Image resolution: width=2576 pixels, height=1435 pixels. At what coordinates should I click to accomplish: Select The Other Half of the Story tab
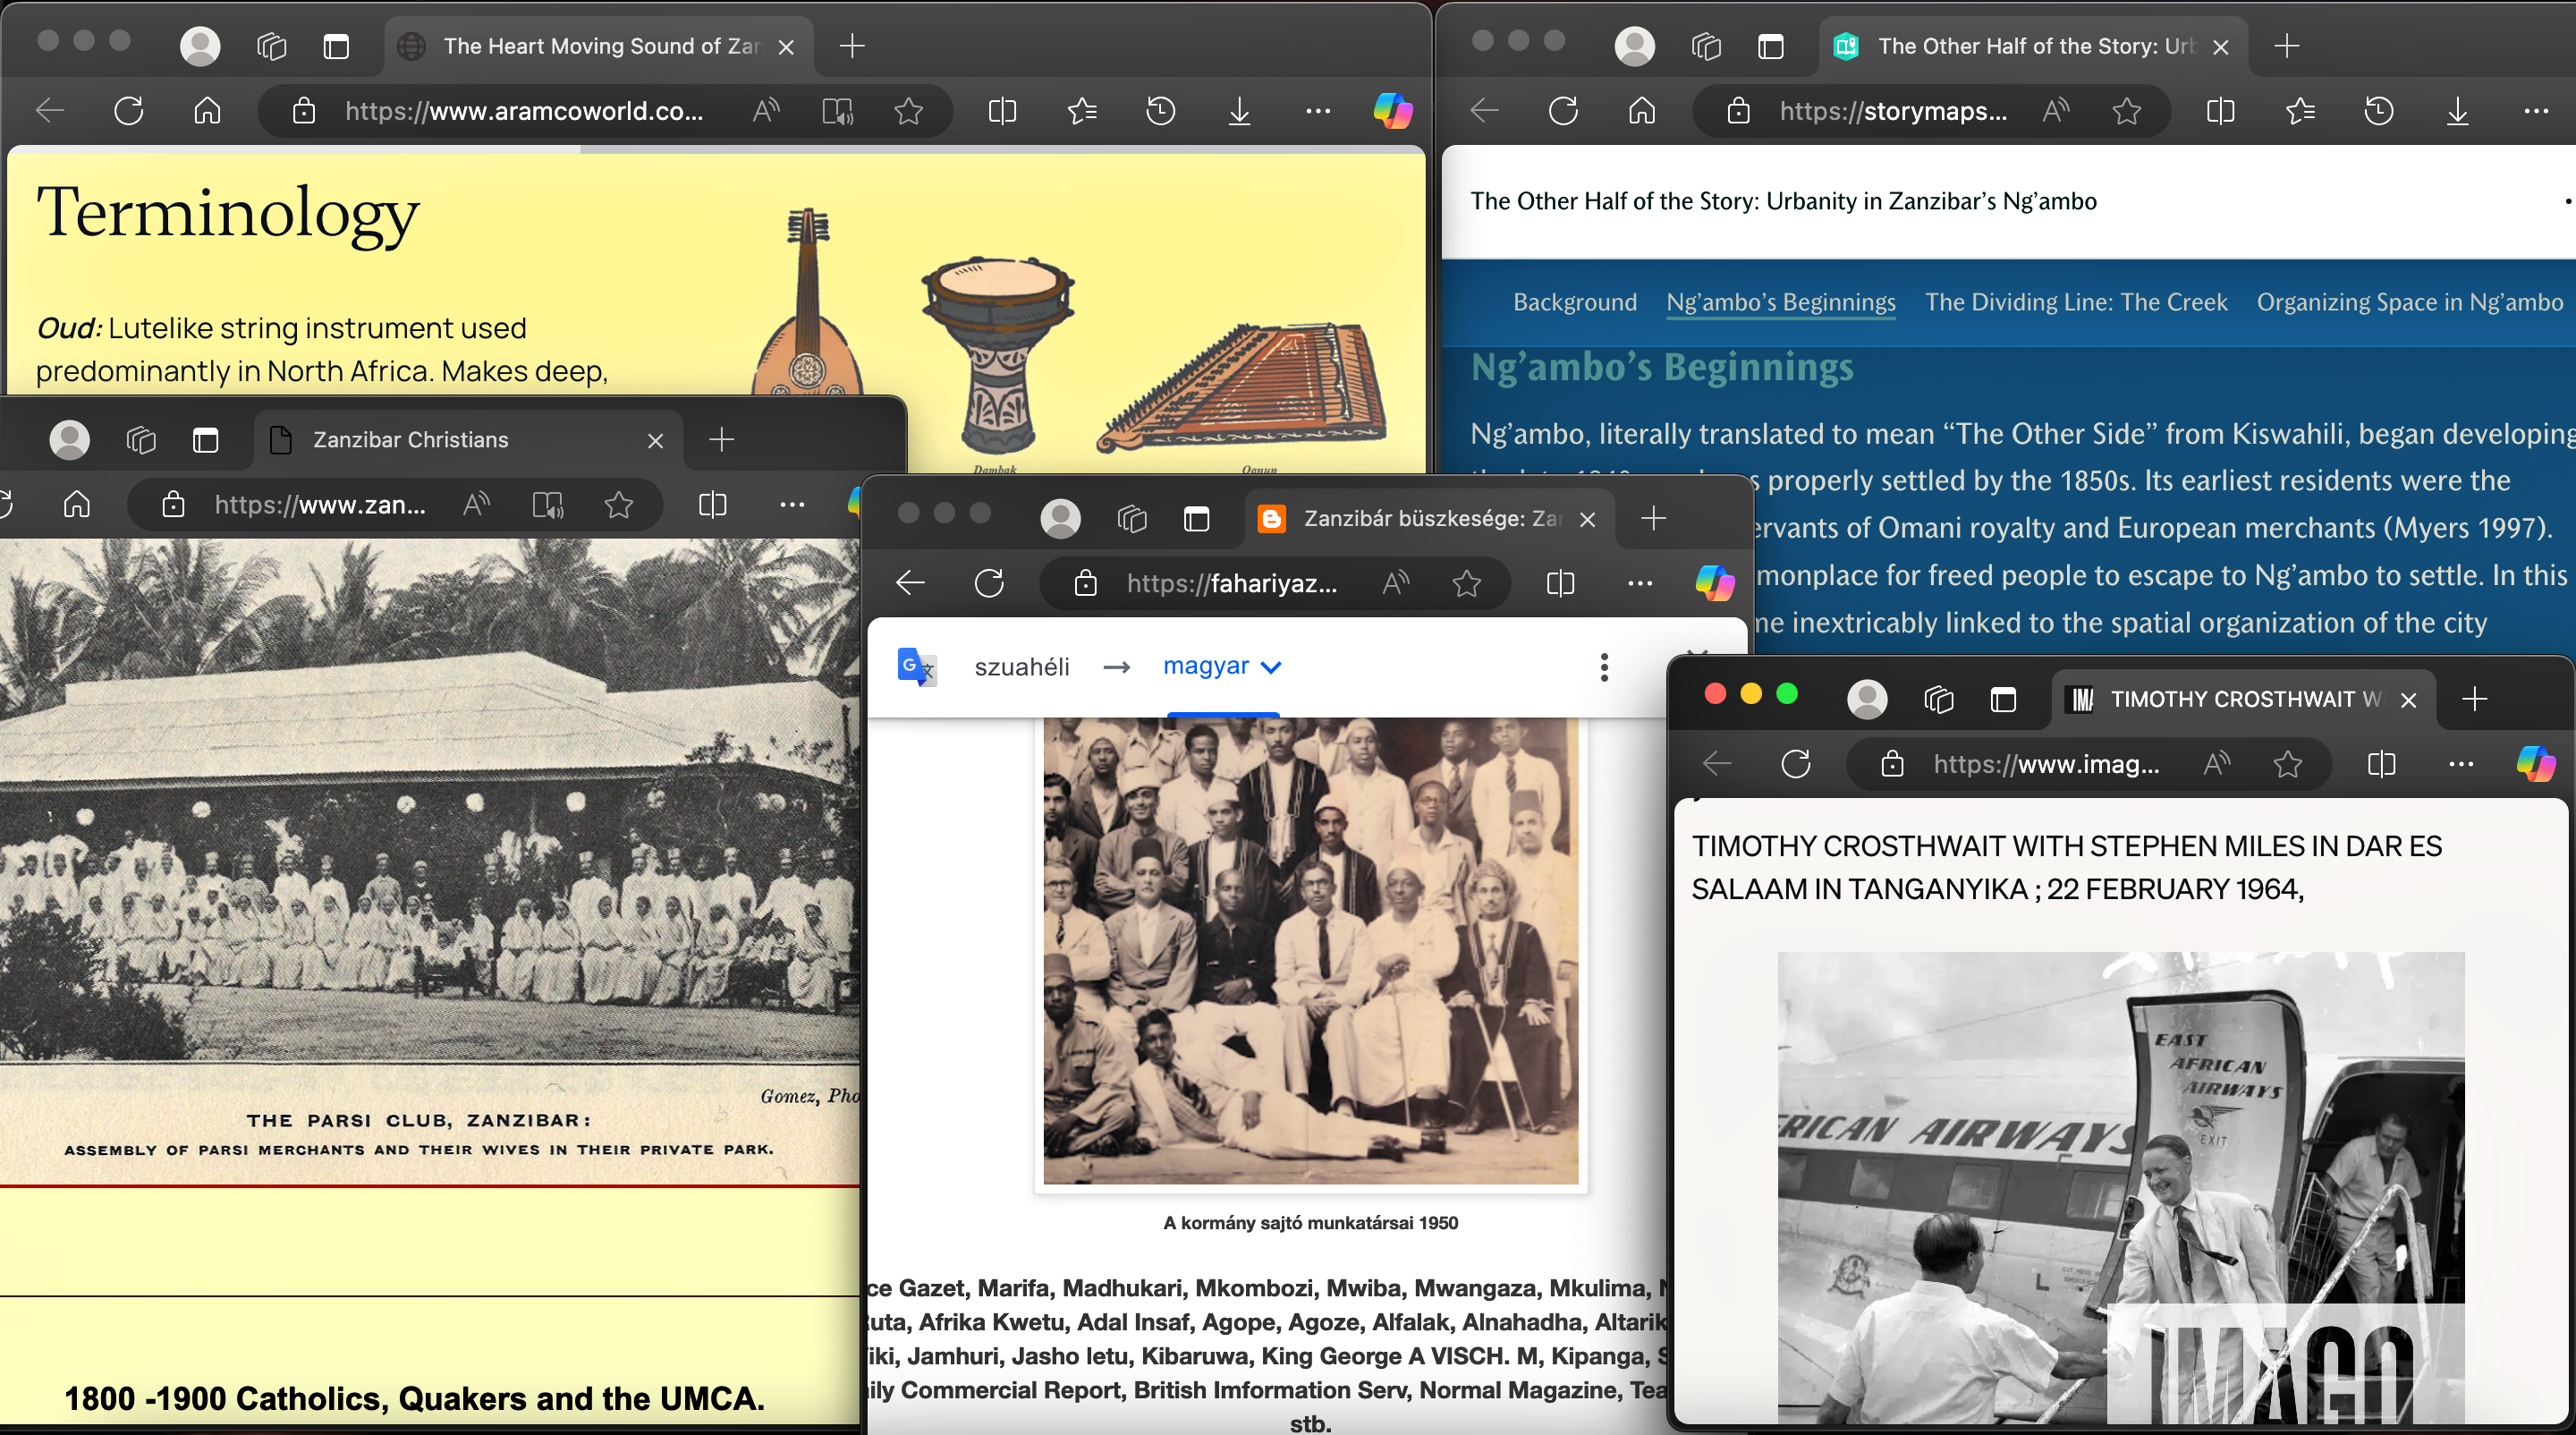2033,46
